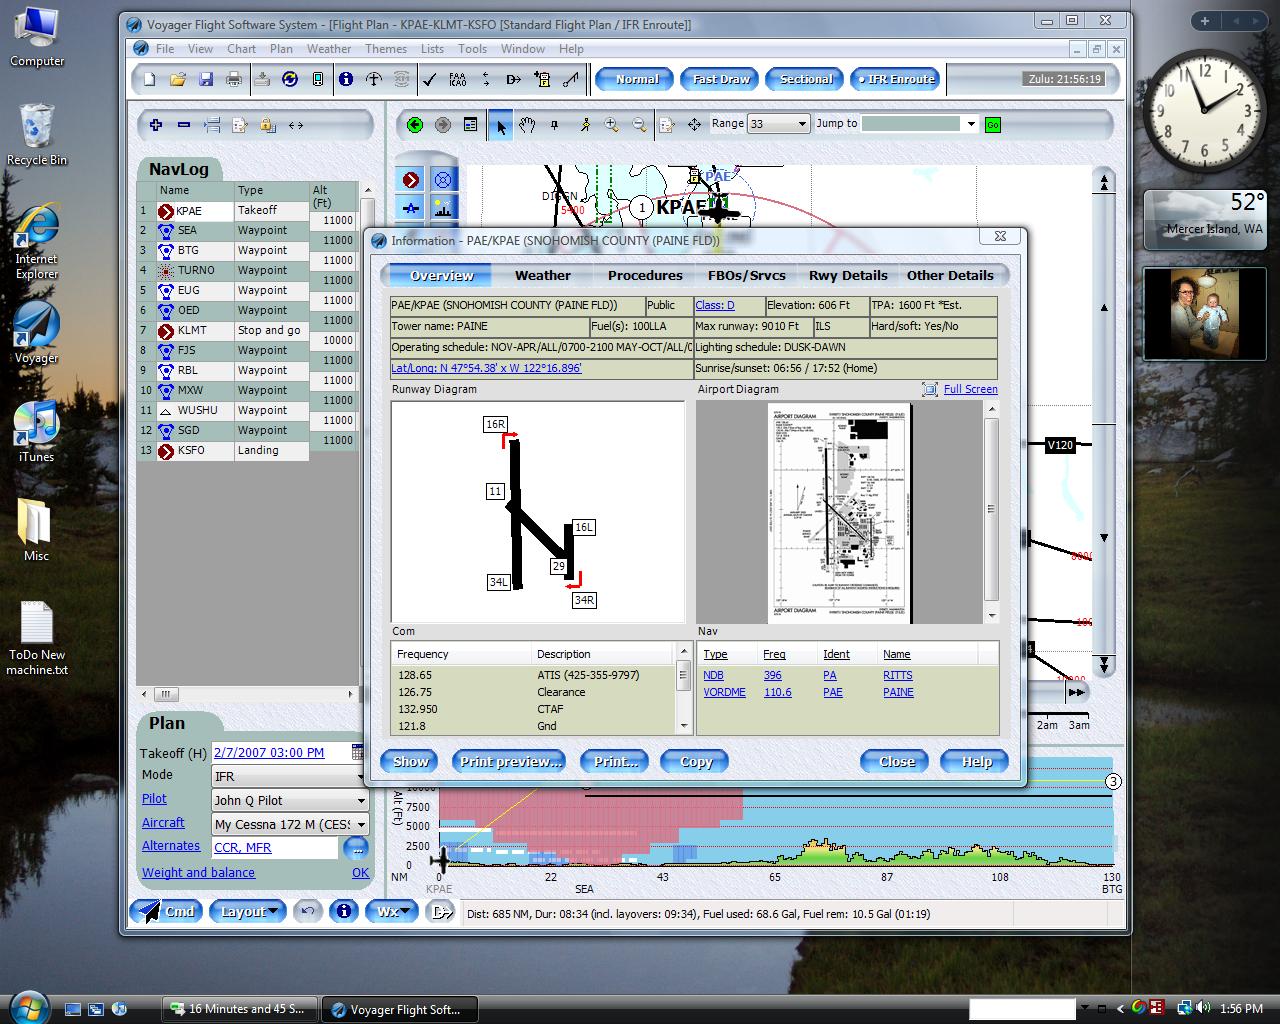This screenshot has width=1280, height=1024.
Task: Click the Class: D link
Action: click(715, 305)
